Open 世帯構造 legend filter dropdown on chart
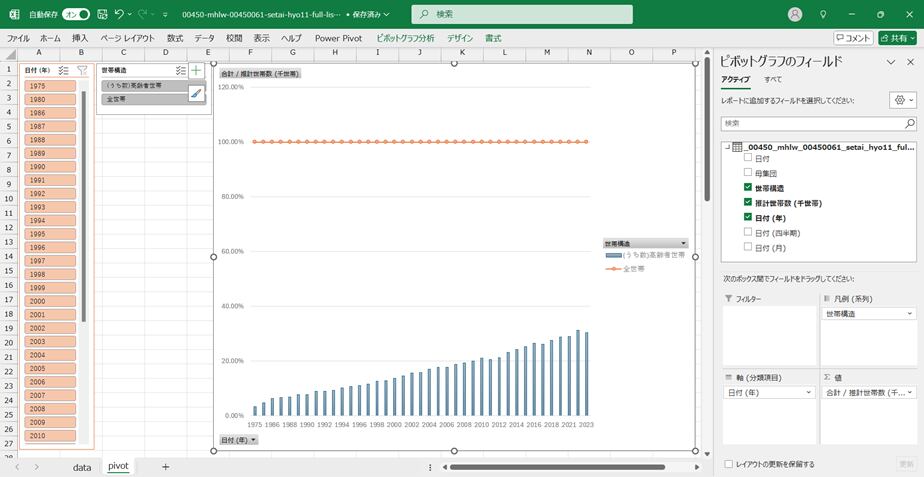Image resolution: width=924 pixels, height=477 pixels. pos(684,243)
